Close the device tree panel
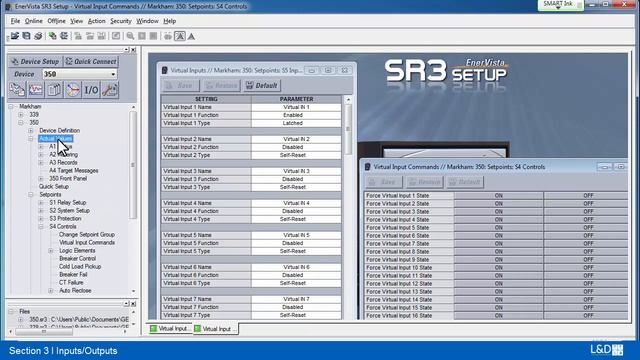The width and height of the screenshot is (640, 360). click(133, 50)
